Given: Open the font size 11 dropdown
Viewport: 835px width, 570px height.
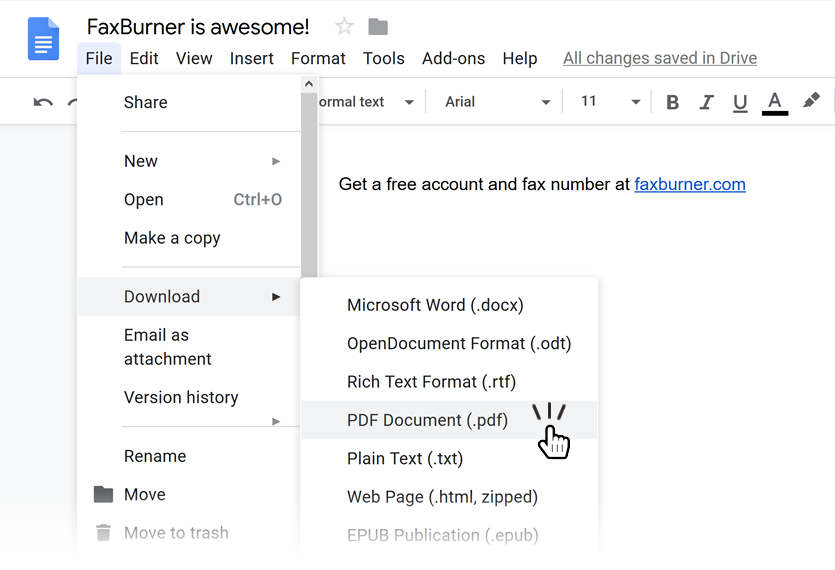Looking at the screenshot, I should 610,102.
